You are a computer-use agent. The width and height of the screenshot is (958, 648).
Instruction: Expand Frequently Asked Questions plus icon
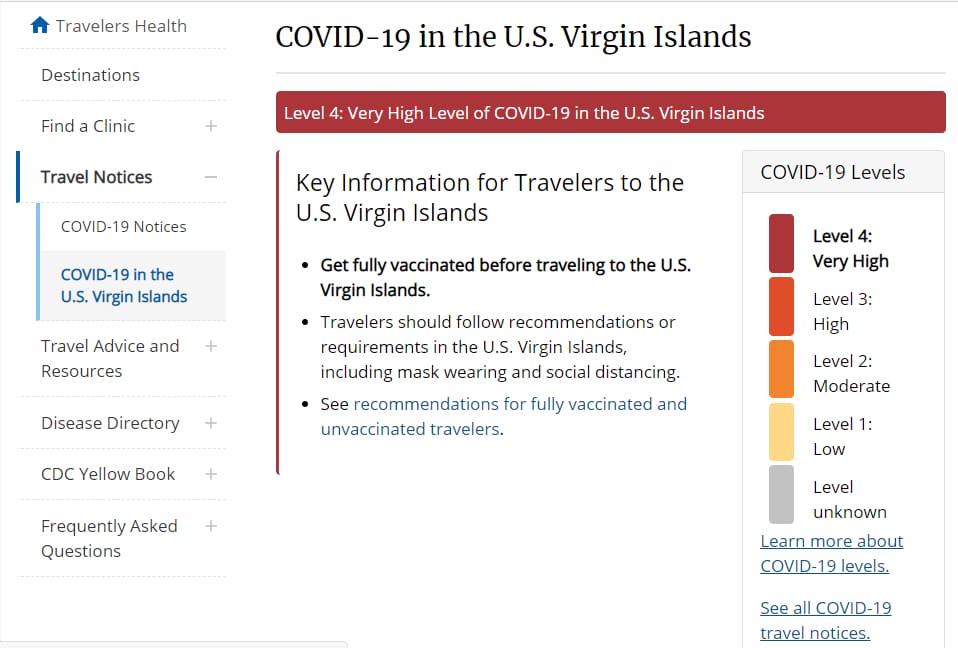(x=211, y=526)
